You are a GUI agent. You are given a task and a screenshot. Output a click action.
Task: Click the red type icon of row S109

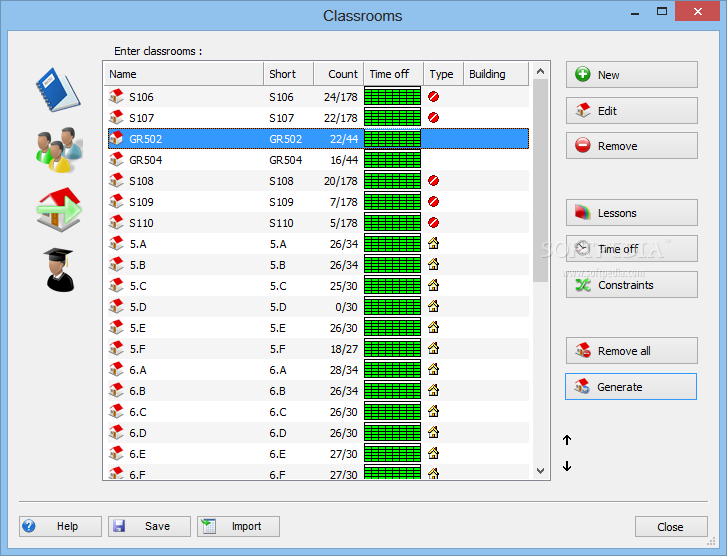pyautogui.click(x=434, y=202)
